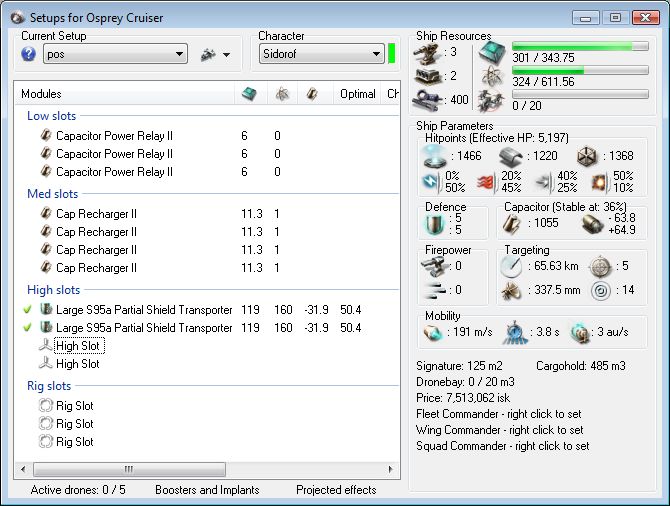Click the ship icon next to setup
The width and height of the screenshot is (670, 506).
pos(208,54)
